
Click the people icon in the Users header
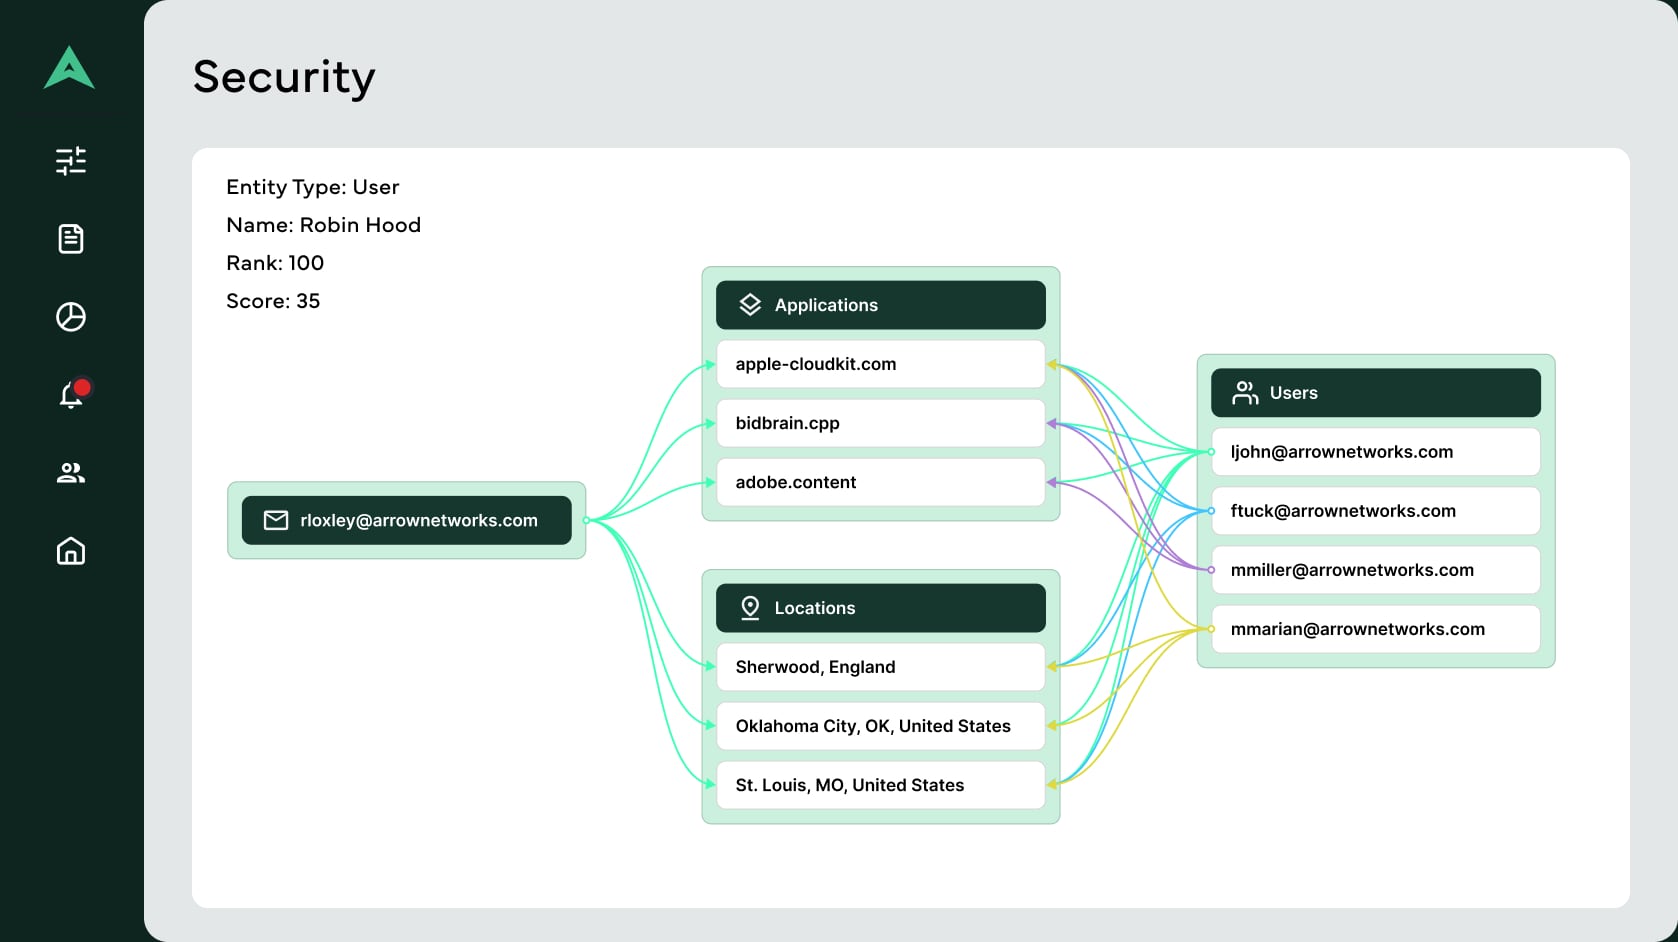[1245, 392]
